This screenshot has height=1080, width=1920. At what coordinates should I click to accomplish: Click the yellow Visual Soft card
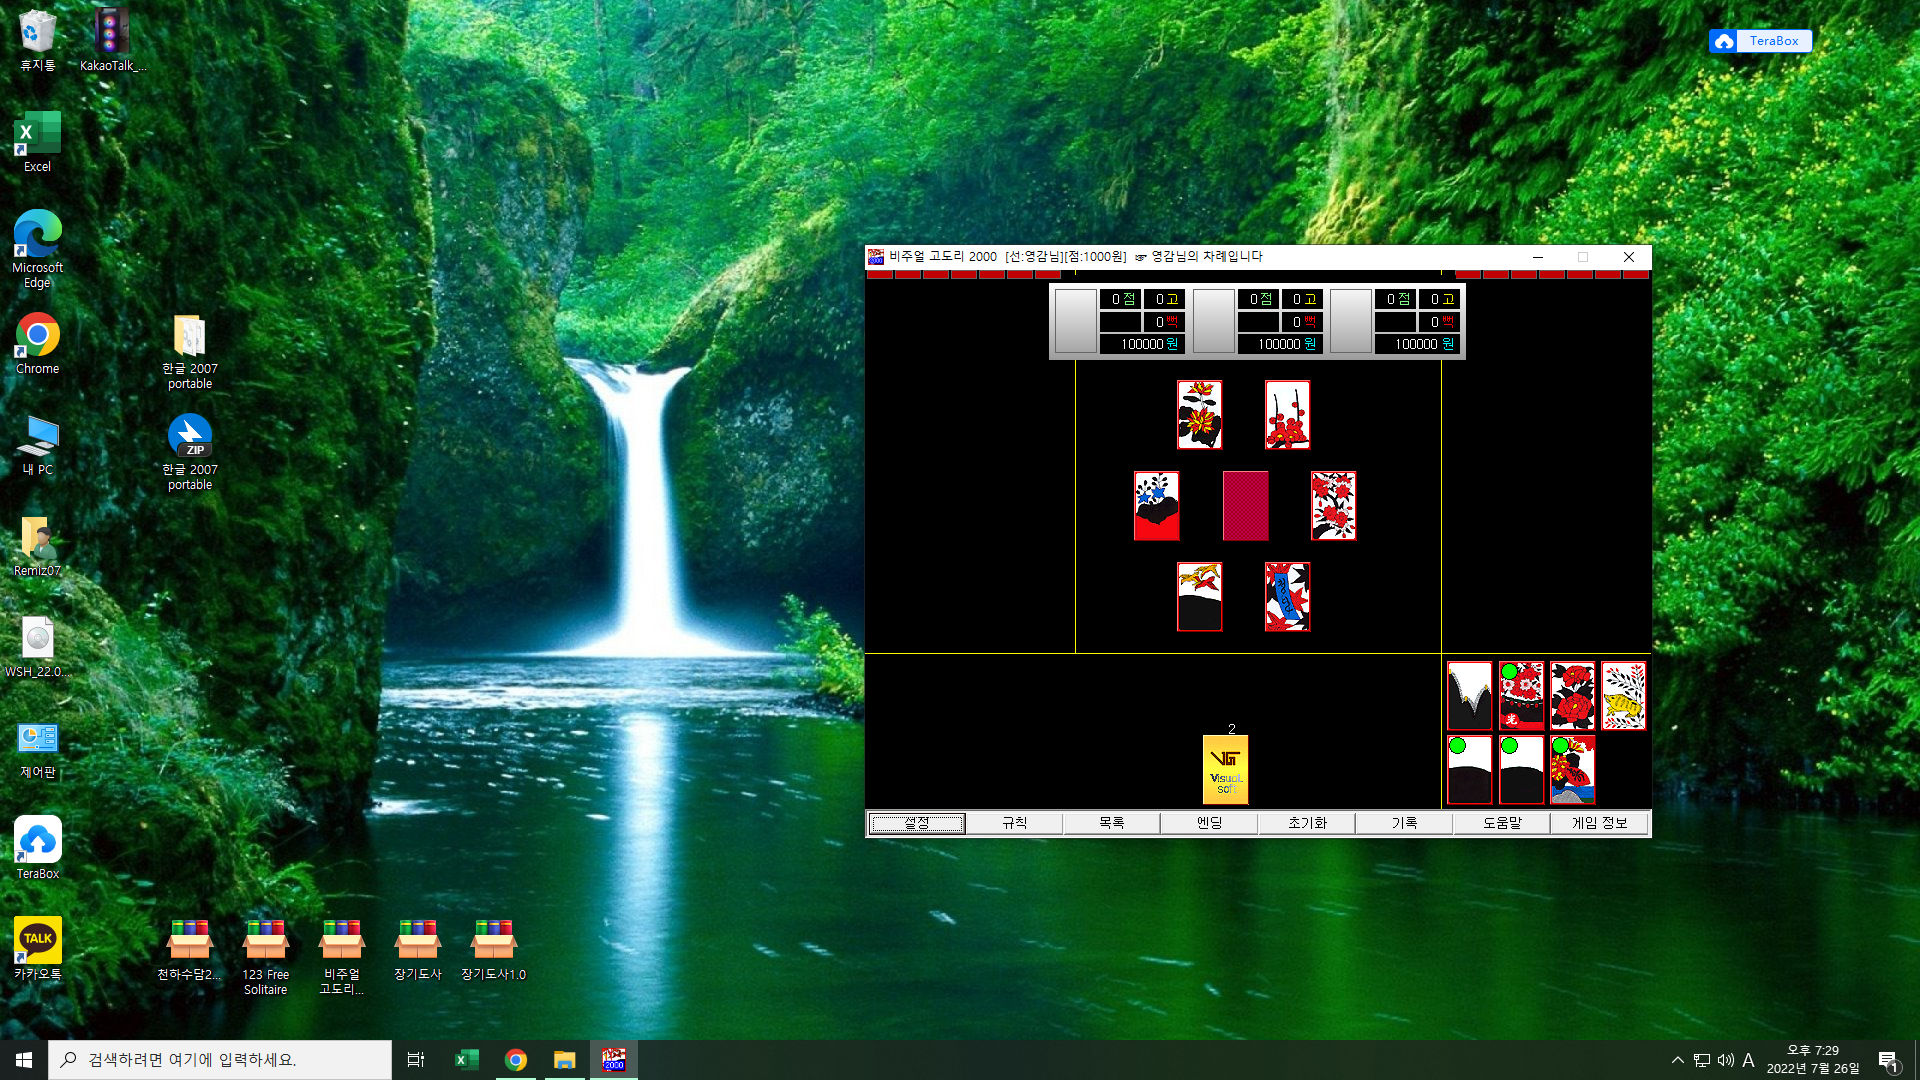[1225, 770]
